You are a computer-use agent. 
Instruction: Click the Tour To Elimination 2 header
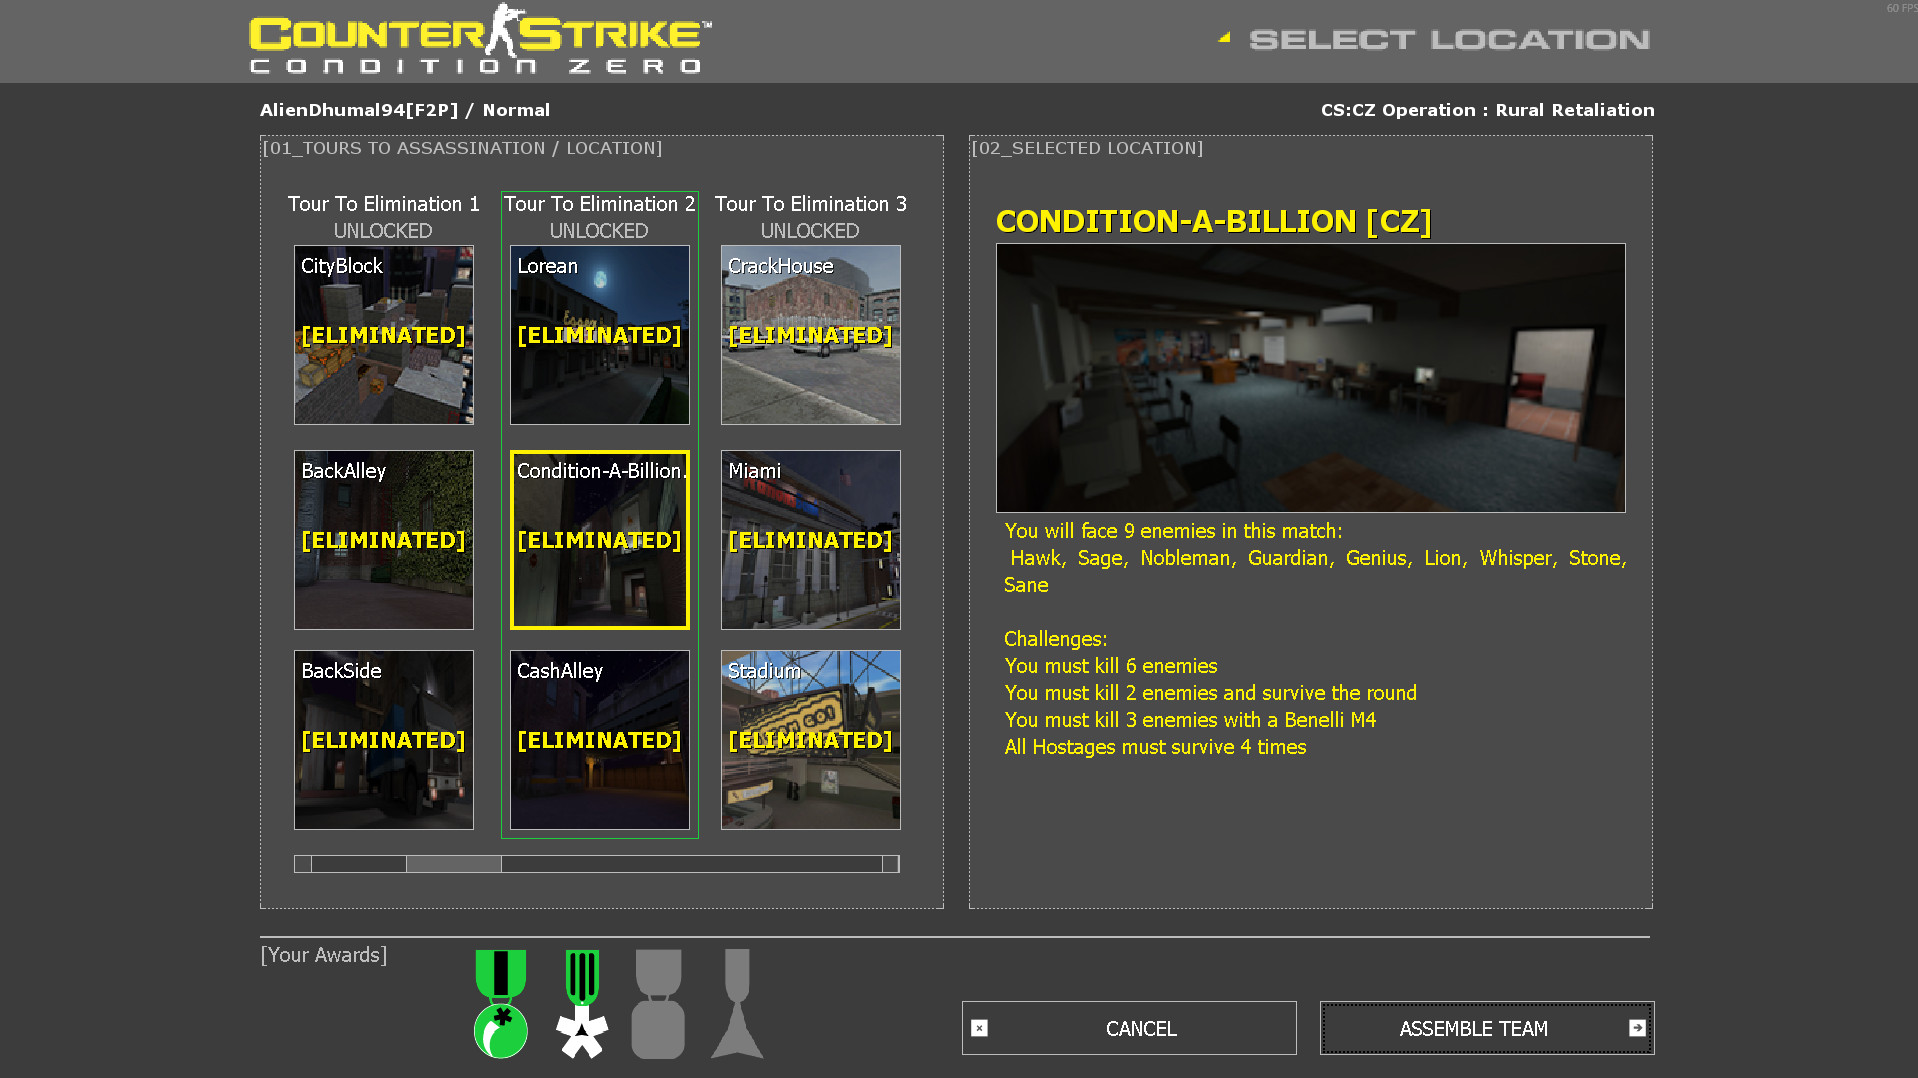click(x=600, y=204)
